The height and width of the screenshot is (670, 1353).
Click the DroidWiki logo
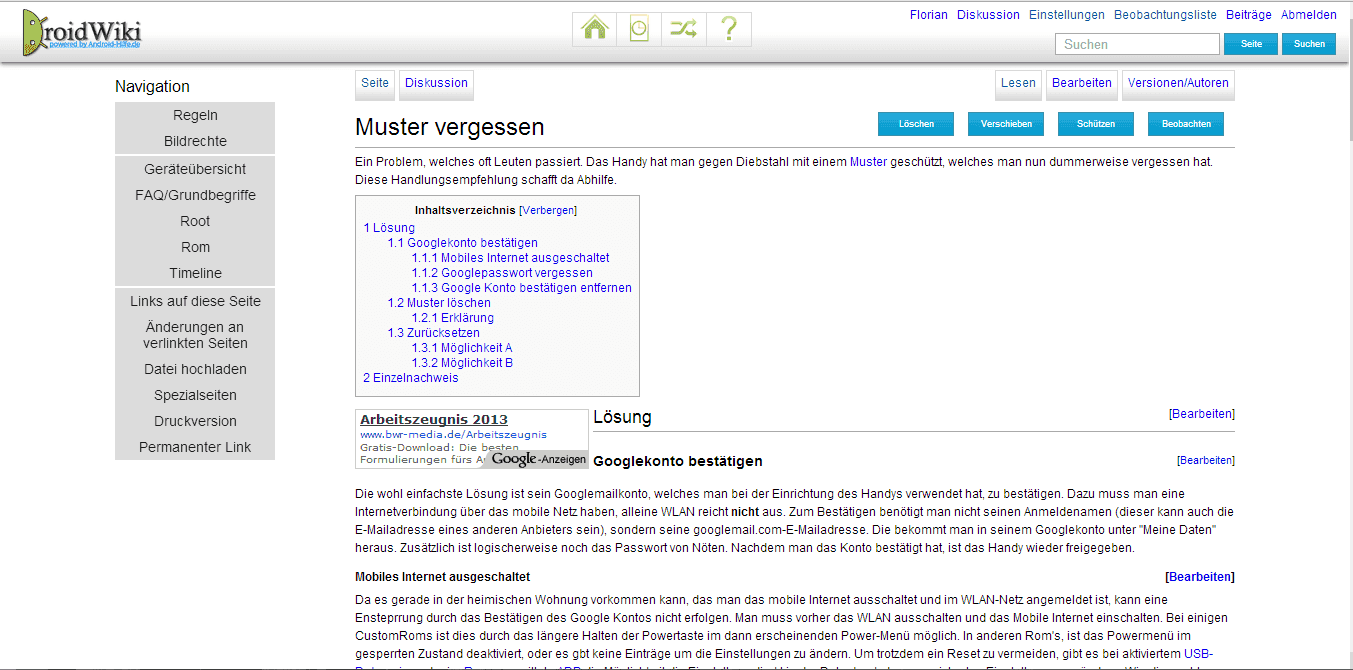(82, 33)
